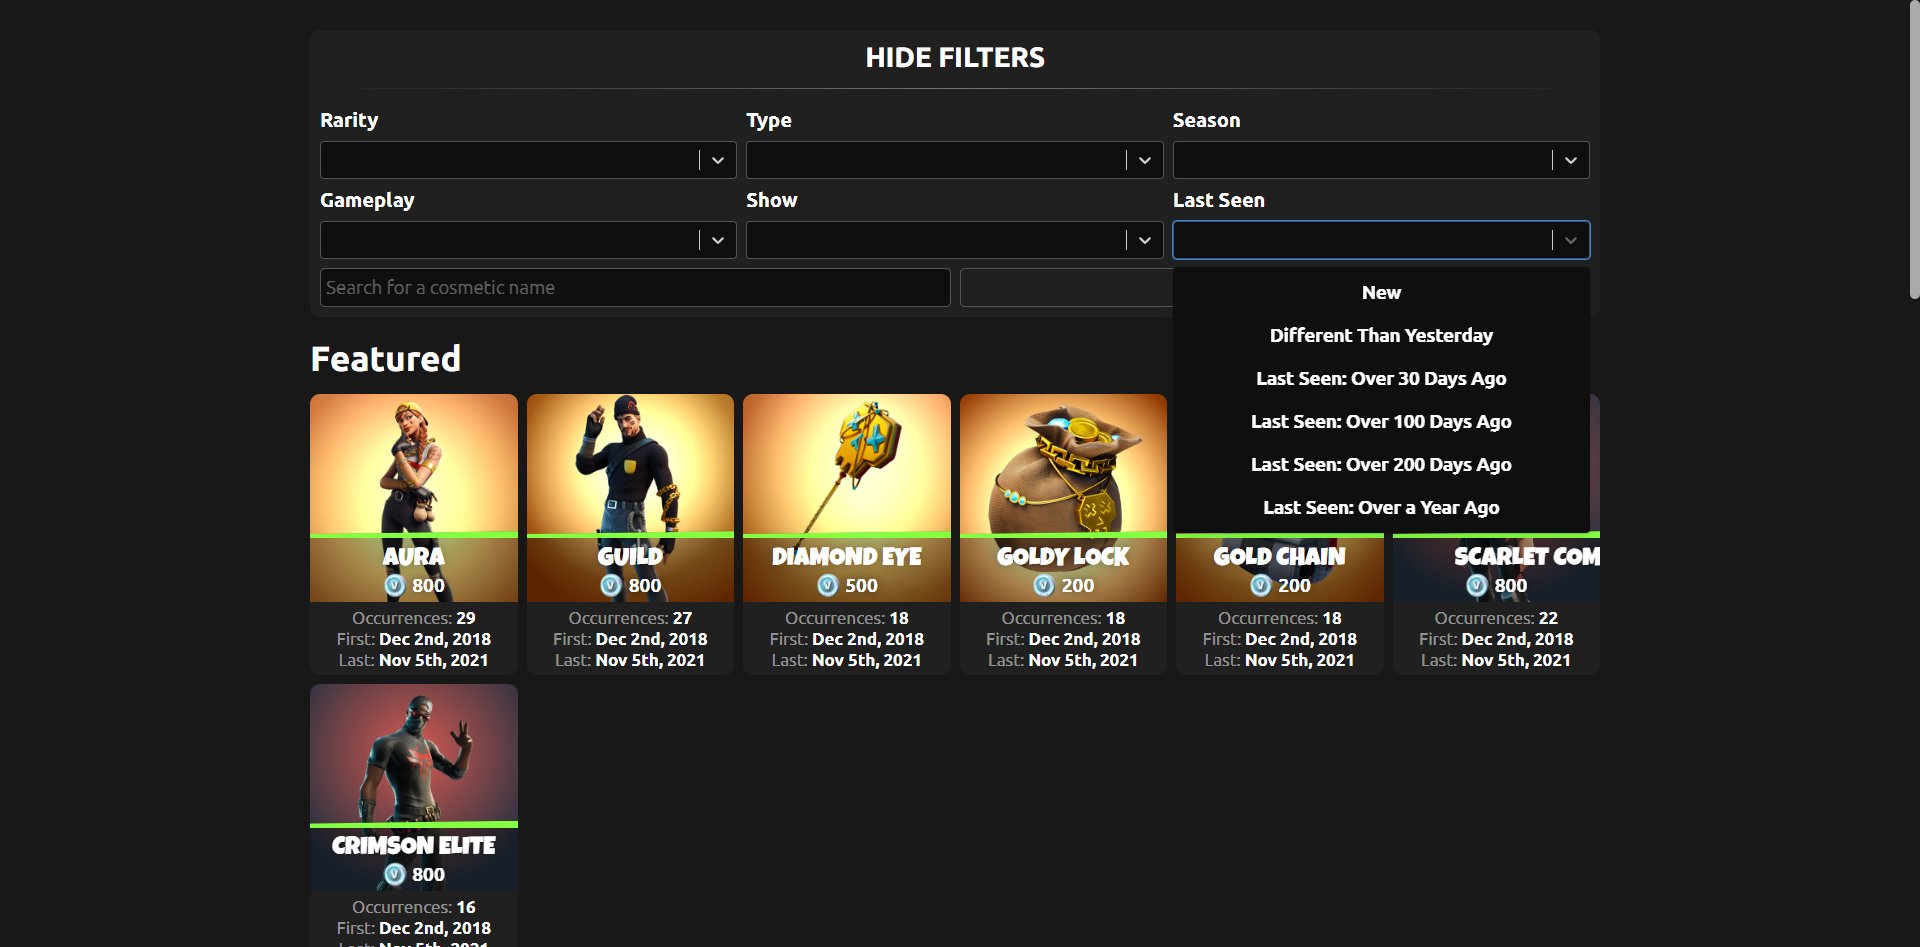
Task: Click "Occurrences: 22" under the Scarlet card
Action: (1496, 618)
